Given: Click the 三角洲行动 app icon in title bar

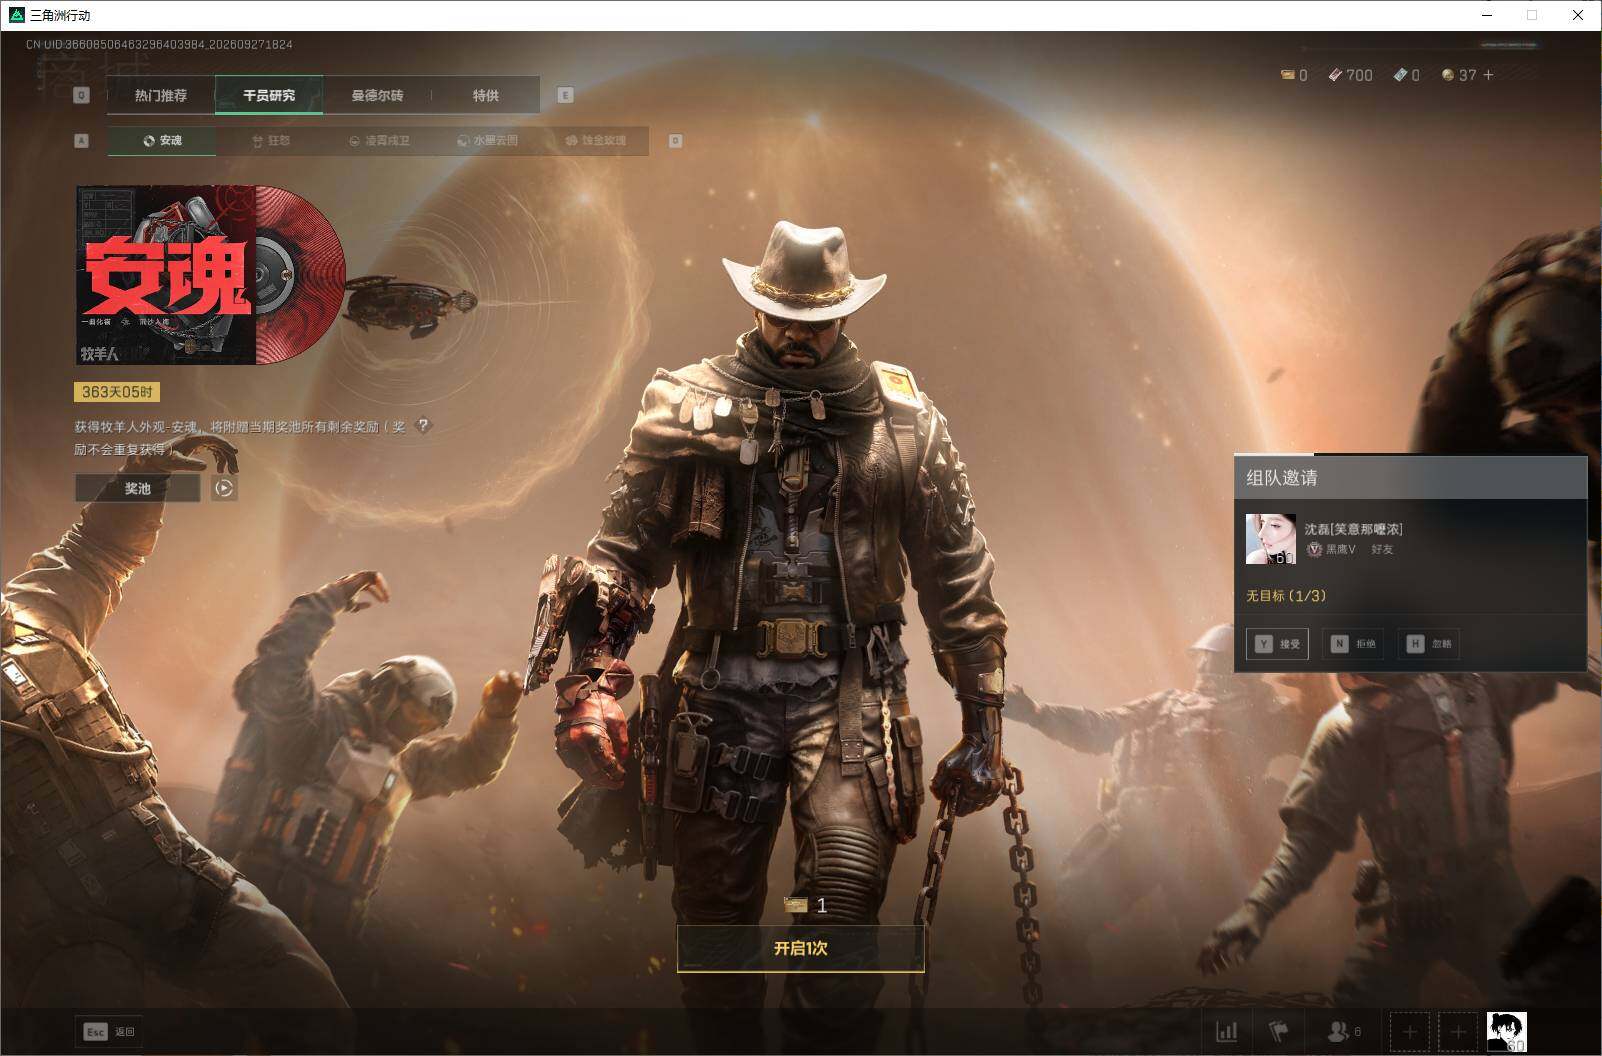Looking at the screenshot, I should tap(16, 15).
